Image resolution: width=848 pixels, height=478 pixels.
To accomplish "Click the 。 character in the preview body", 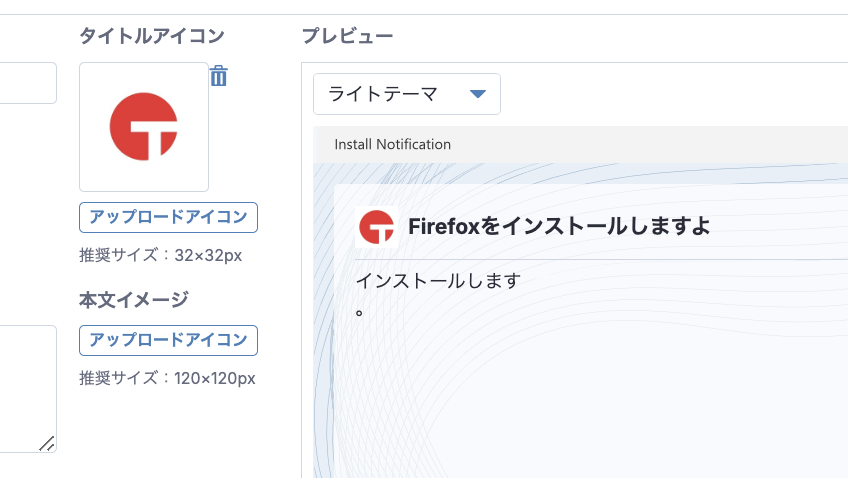I will click(x=360, y=312).
